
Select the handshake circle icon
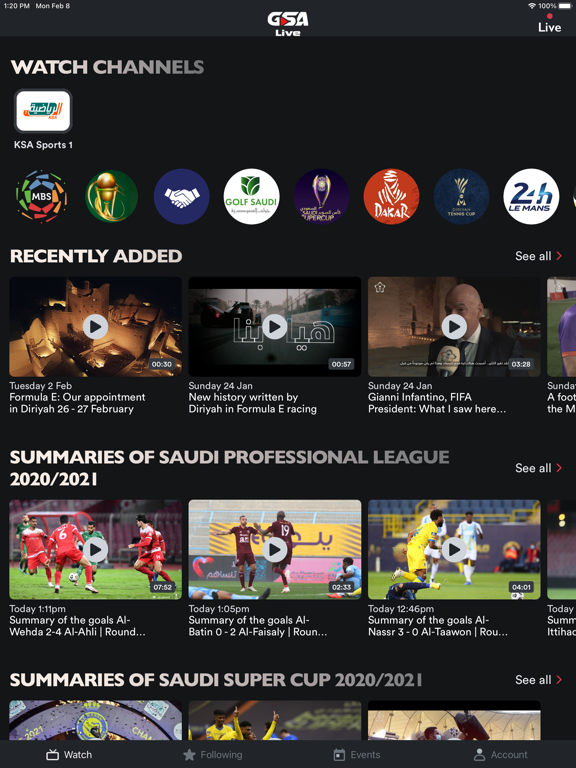[182, 196]
